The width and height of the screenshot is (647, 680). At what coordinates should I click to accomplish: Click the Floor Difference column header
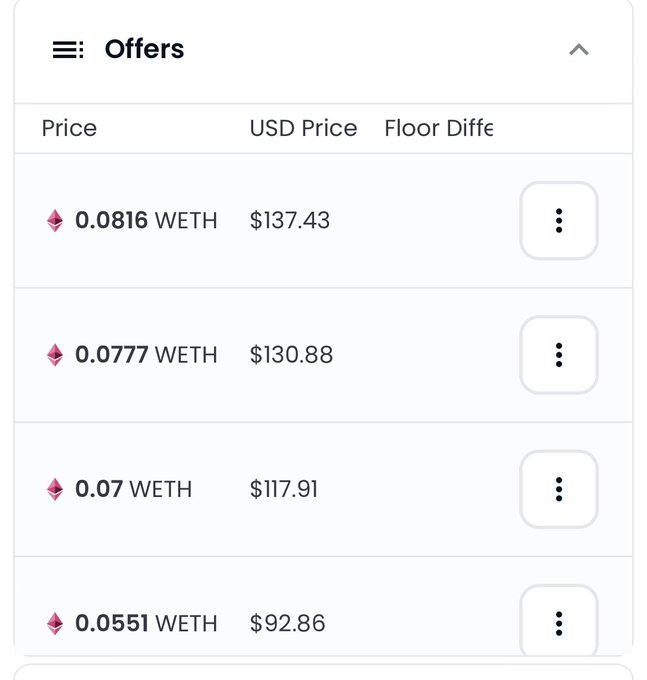tap(438, 128)
